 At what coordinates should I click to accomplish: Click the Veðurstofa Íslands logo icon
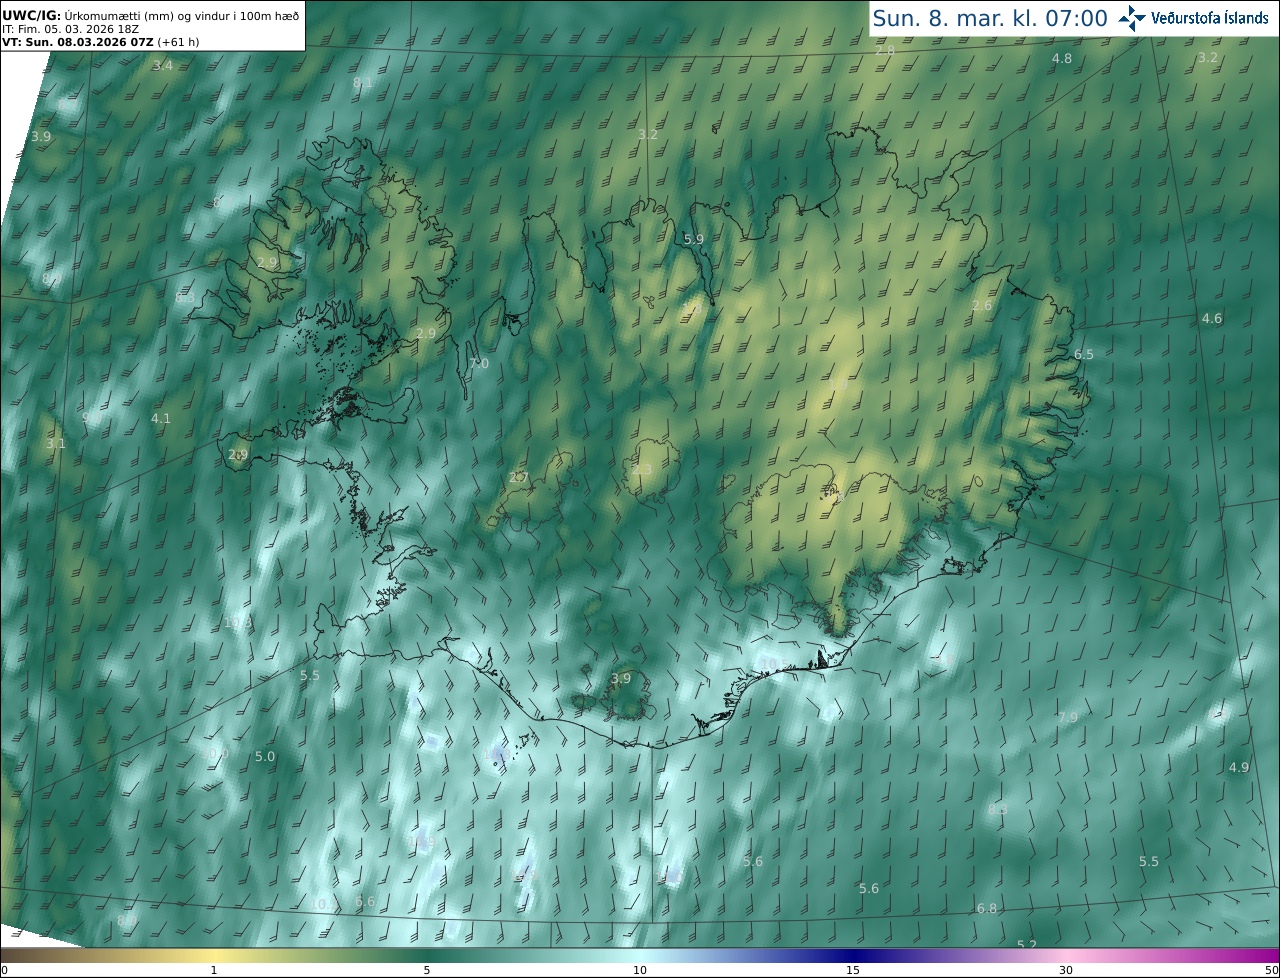click(x=1132, y=18)
